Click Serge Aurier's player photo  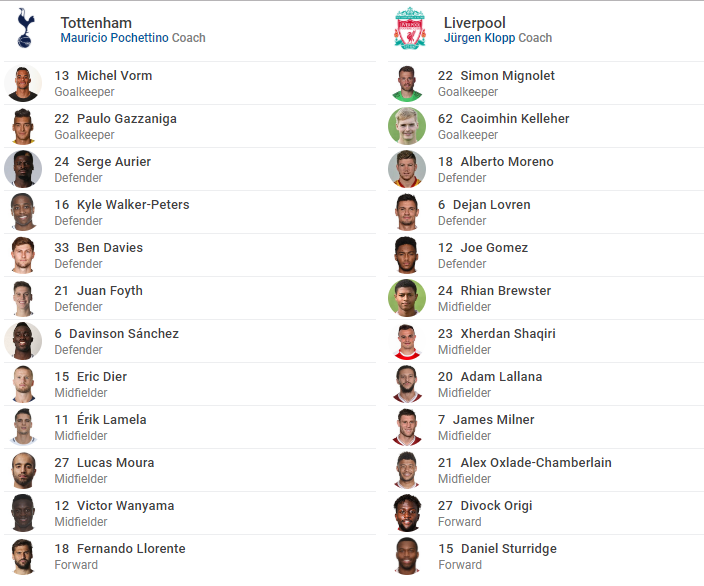coord(23,170)
